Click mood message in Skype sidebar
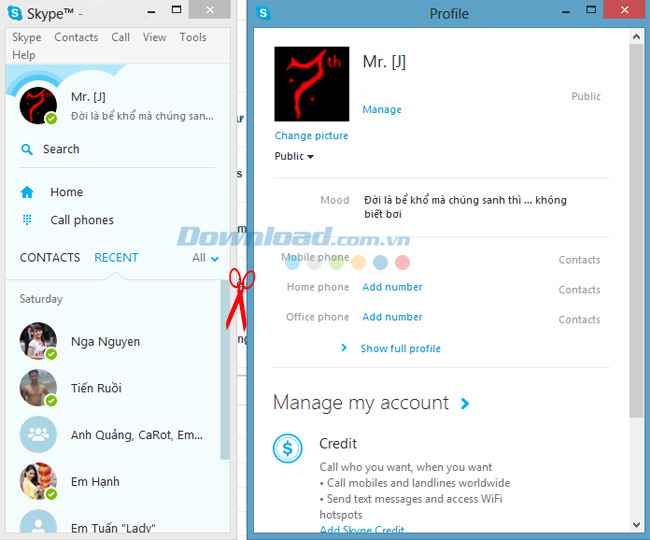This screenshot has height=540, width=650. pyautogui.click(x=142, y=116)
